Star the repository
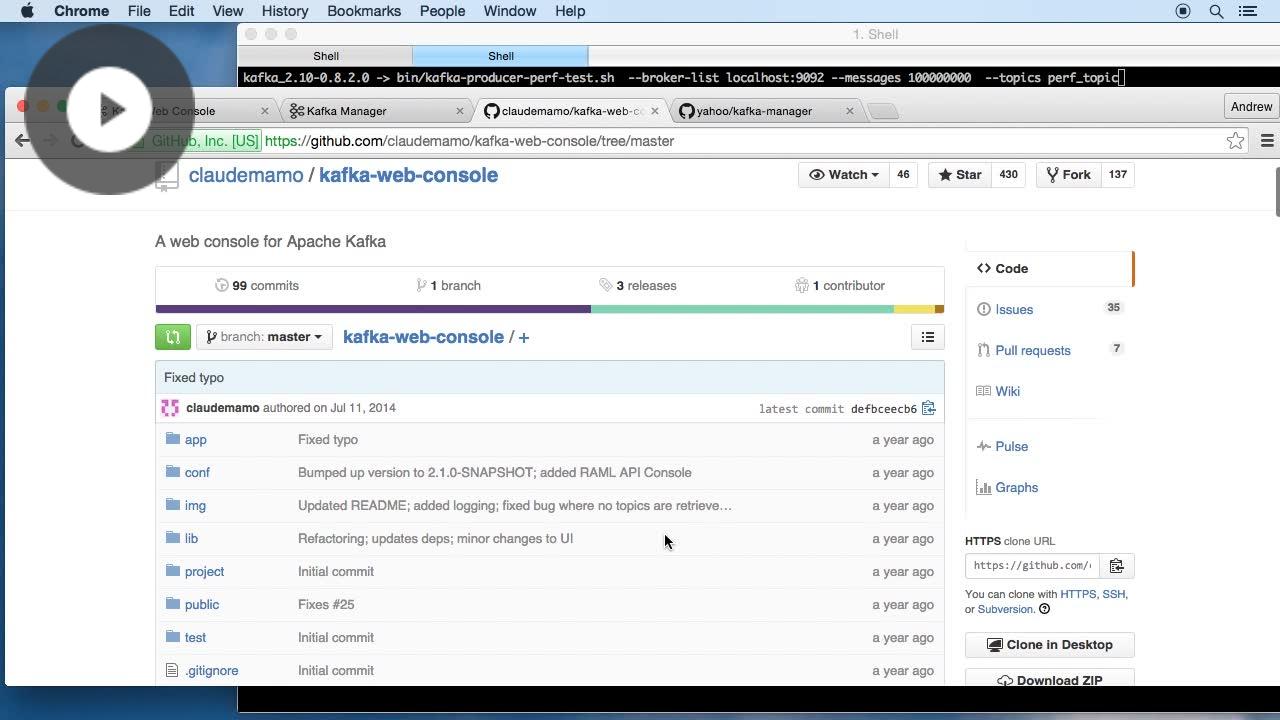Viewport: 1280px width, 720px height. point(960,175)
